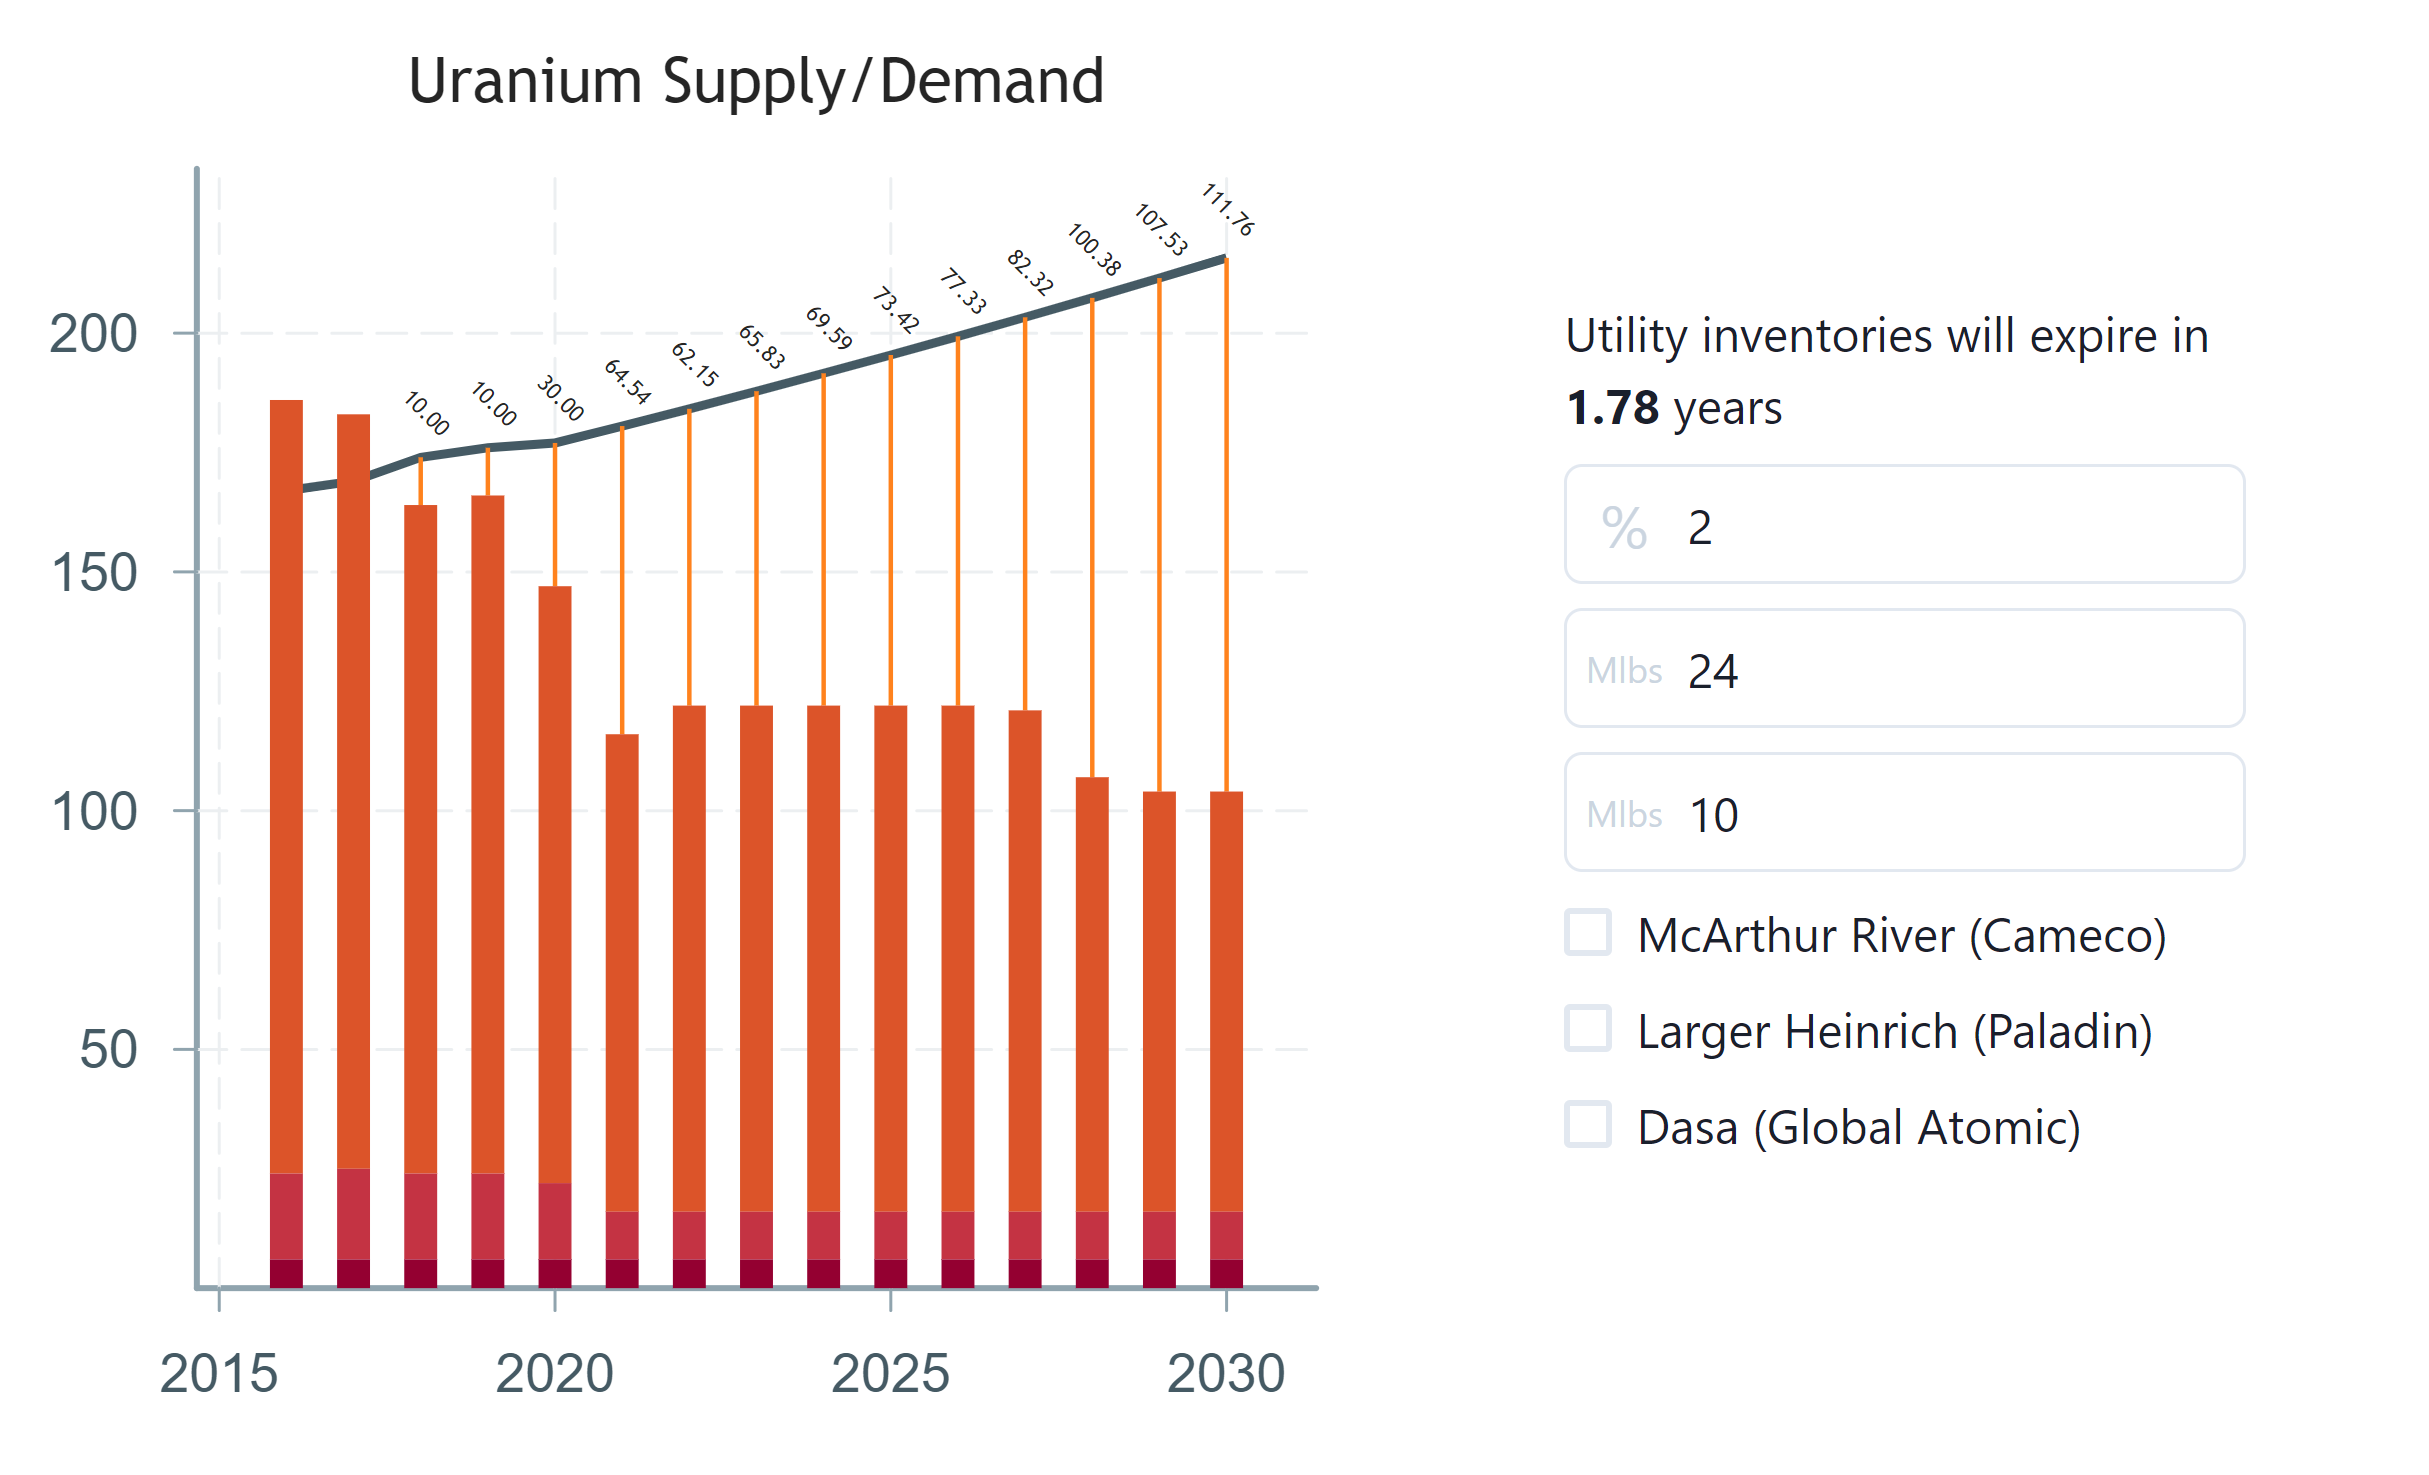
Task: Click the 30.00 deficit label
Action: (x=560, y=398)
